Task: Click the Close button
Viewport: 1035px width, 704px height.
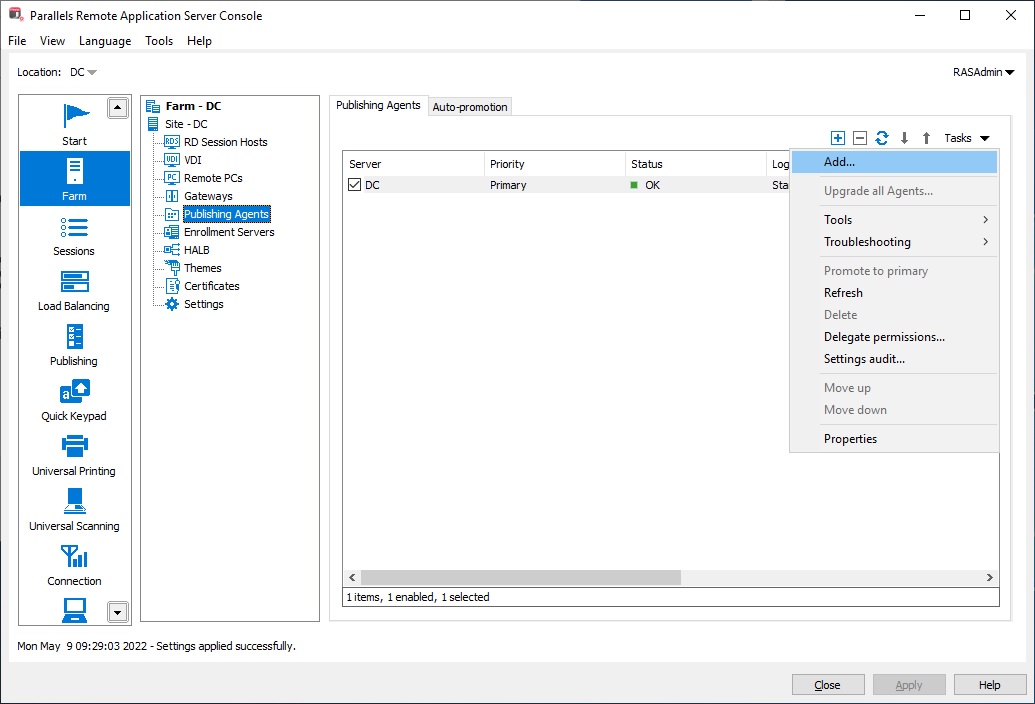Action: [x=828, y=685]
